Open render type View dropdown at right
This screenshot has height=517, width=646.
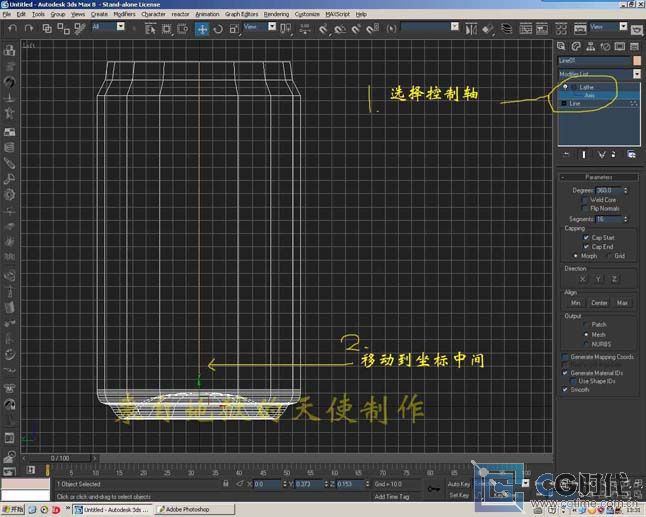pos(623,27)
